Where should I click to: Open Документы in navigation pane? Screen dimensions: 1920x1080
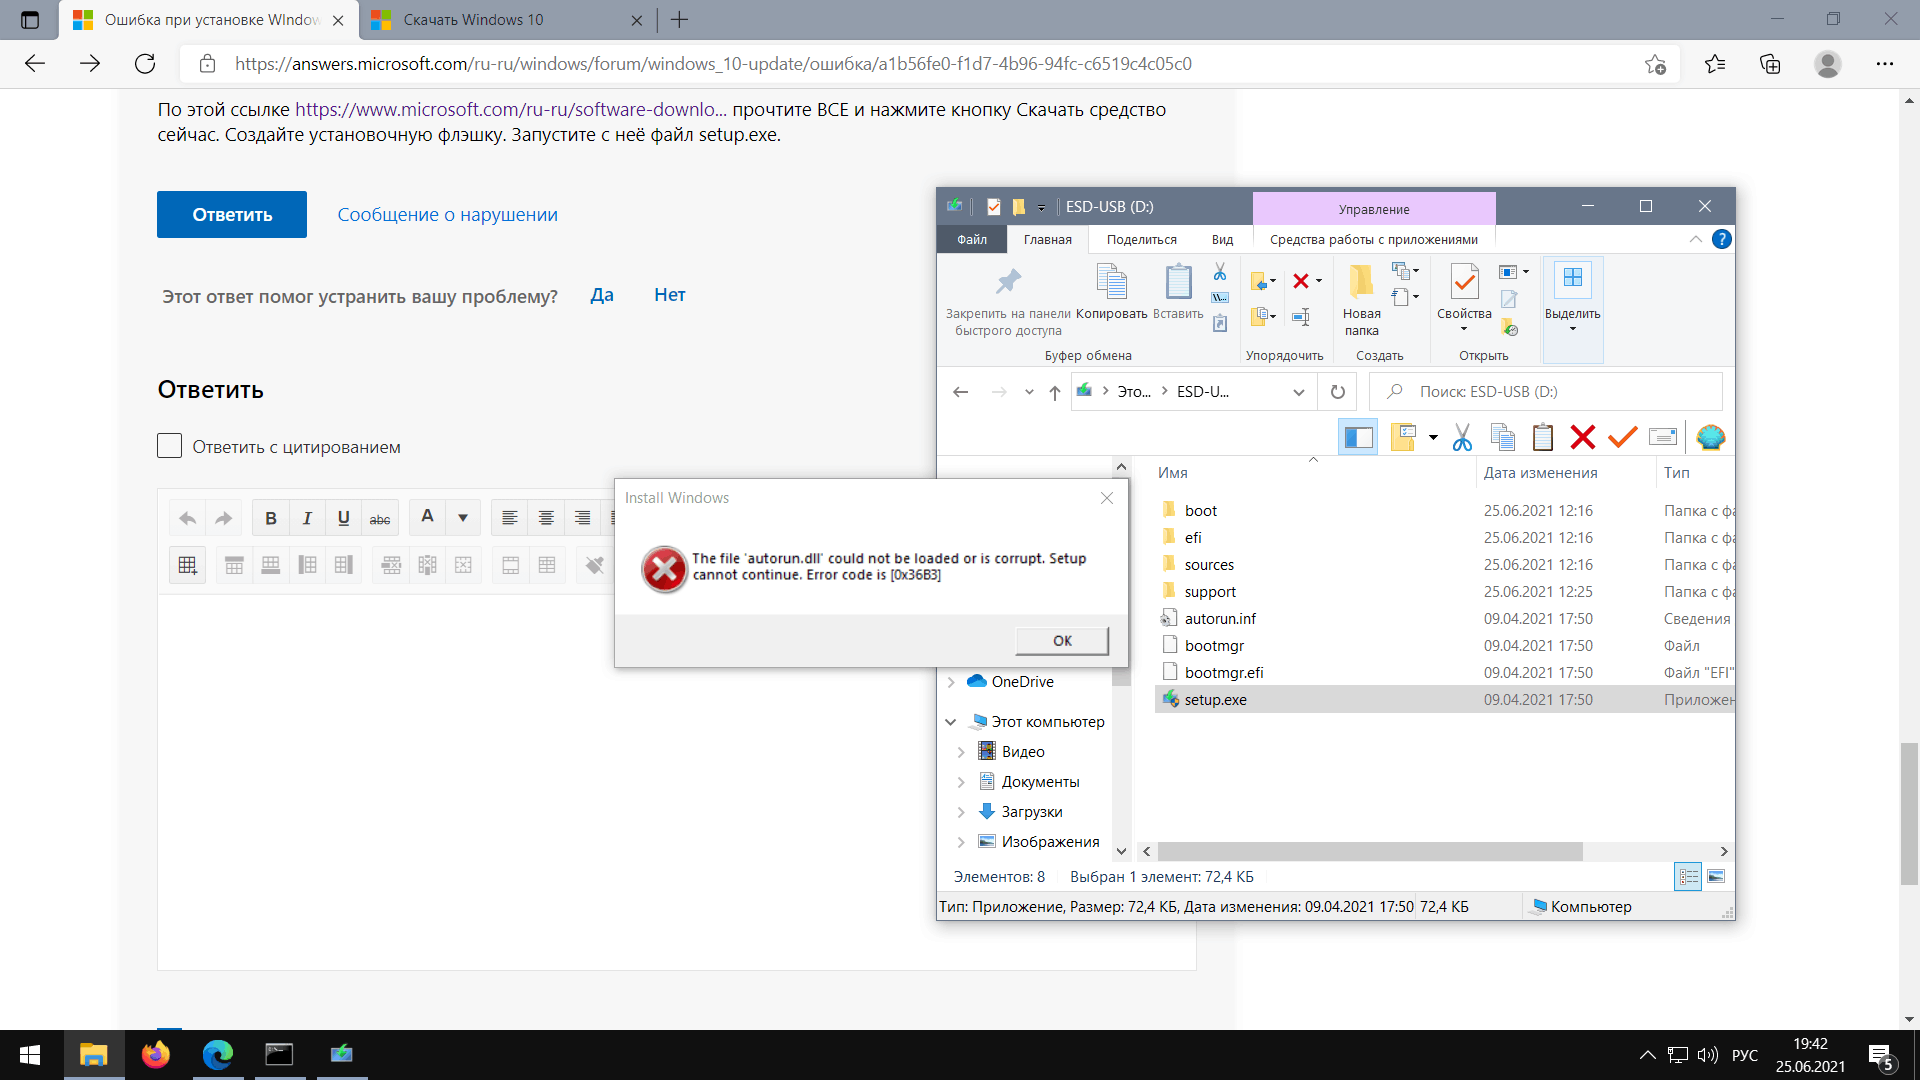(x=1040, y=782)
